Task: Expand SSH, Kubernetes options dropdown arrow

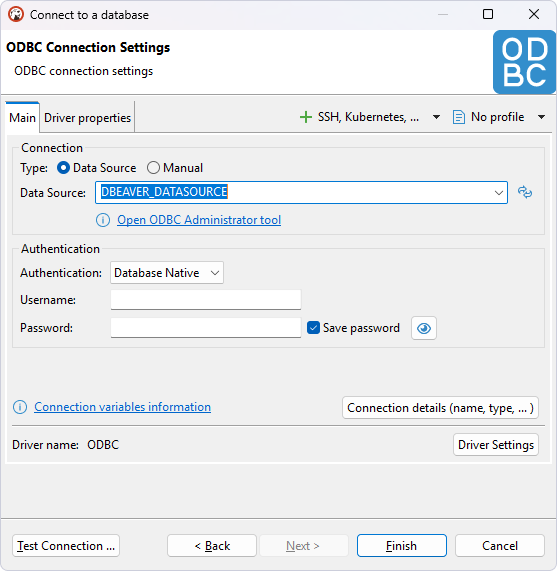Action: pos(436,117)
